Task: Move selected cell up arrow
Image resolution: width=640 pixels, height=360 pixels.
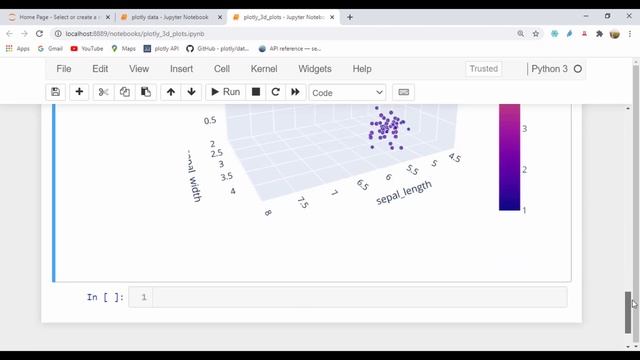Action: (171, 92)
